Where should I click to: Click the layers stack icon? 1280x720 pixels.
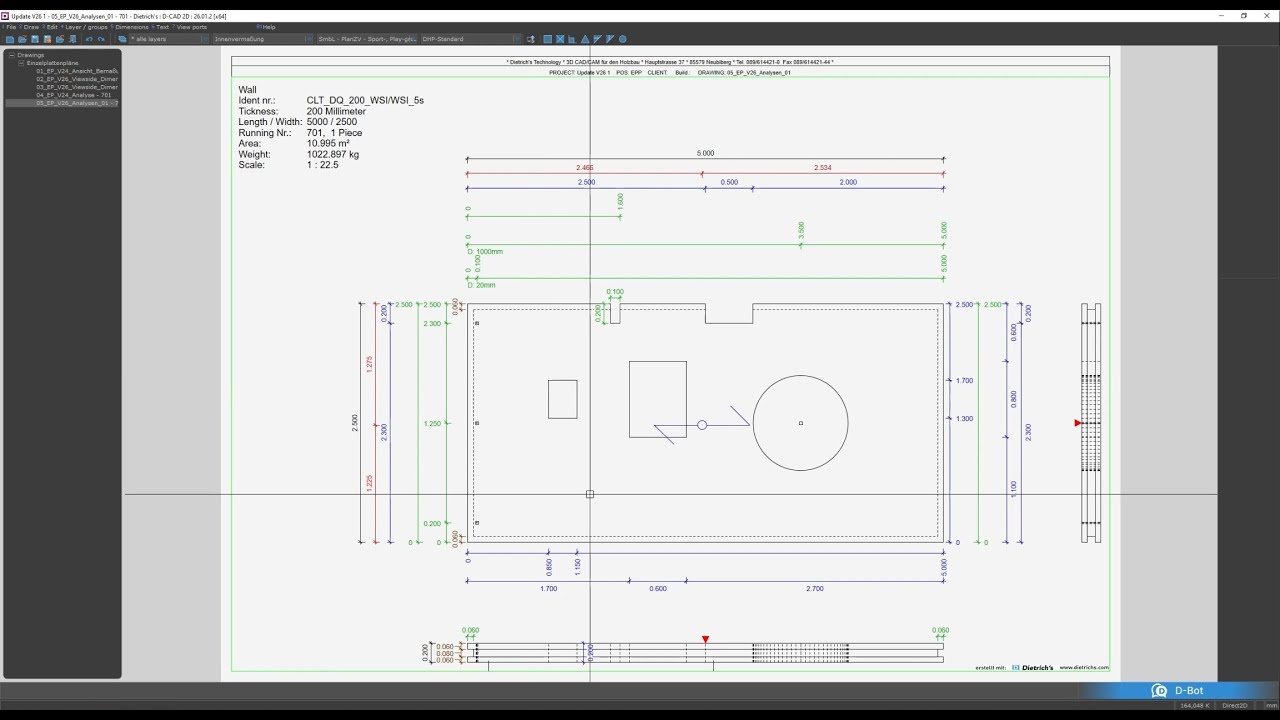(x=122, y=39)
